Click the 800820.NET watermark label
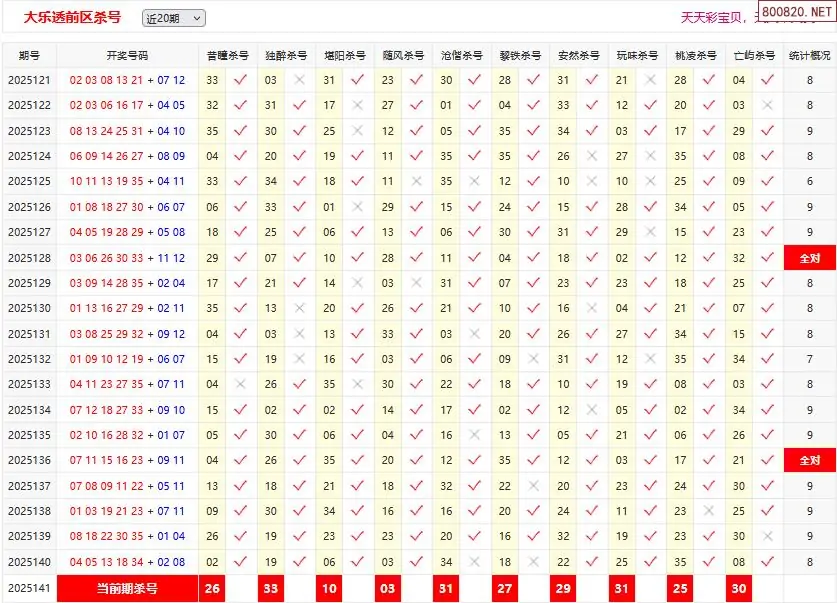The image size is (837, 603). pyautogui.click(x=795, y=13)
